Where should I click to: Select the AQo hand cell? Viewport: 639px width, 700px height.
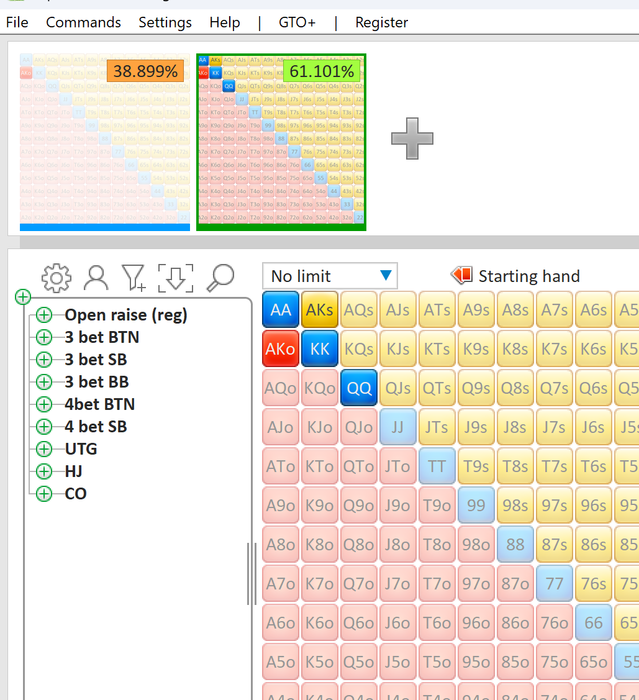pyautogui.click(x=280, y=388)
